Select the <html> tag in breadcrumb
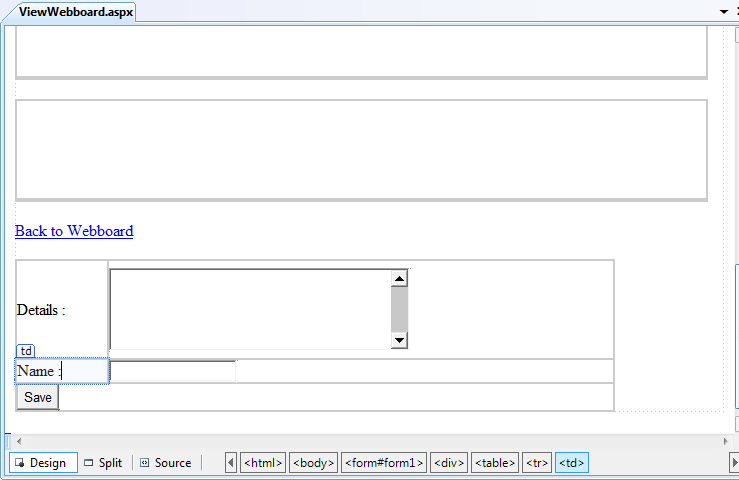This screenshot has height=480, width=739. [263, 463]
